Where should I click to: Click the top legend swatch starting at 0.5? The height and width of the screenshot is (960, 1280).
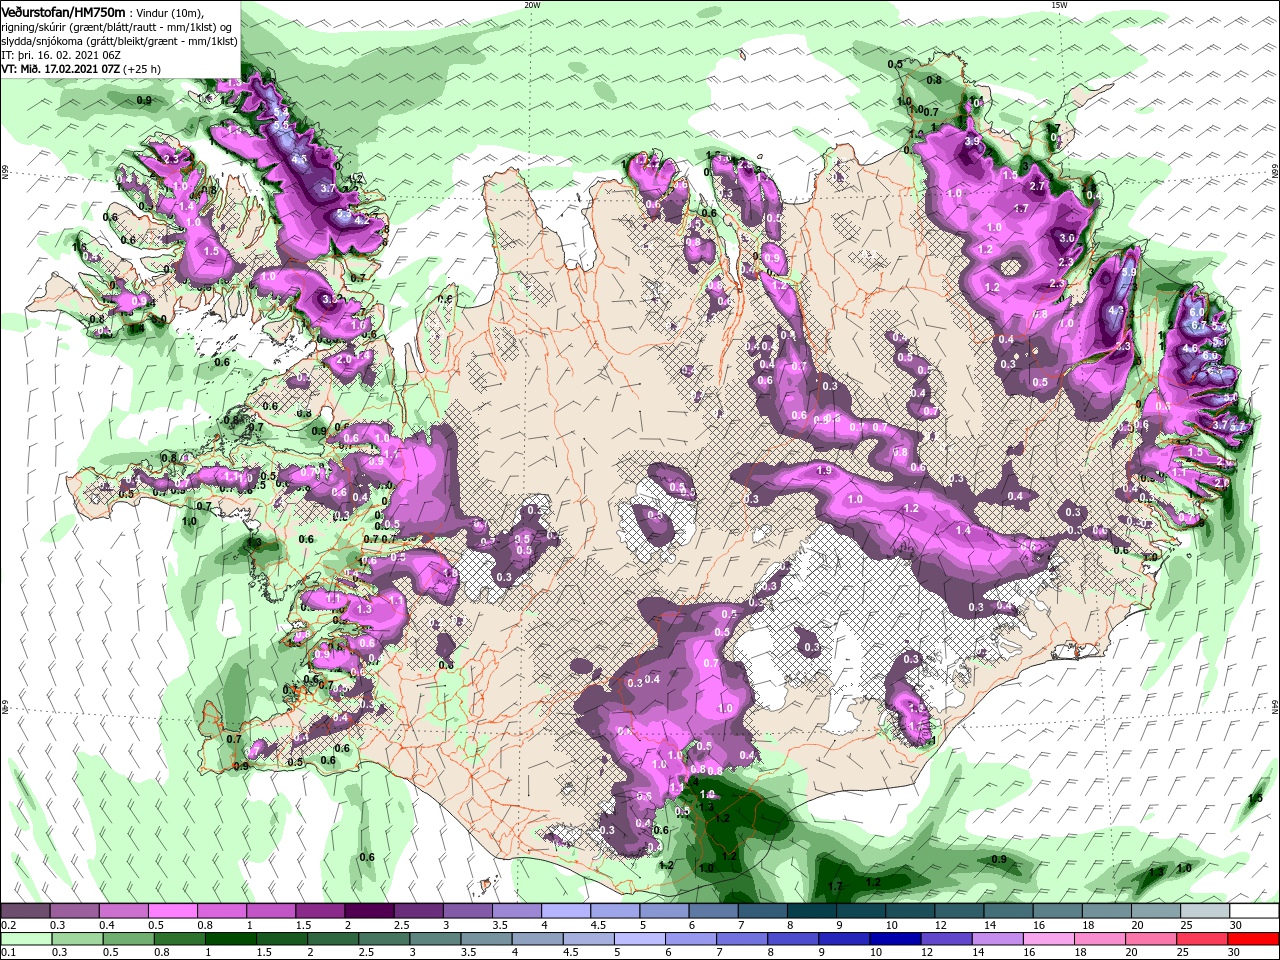(172, 911)
